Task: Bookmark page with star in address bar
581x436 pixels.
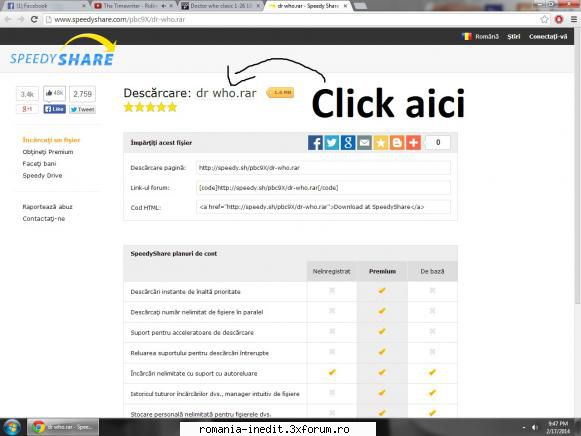Action: click(x=544, y=20)
